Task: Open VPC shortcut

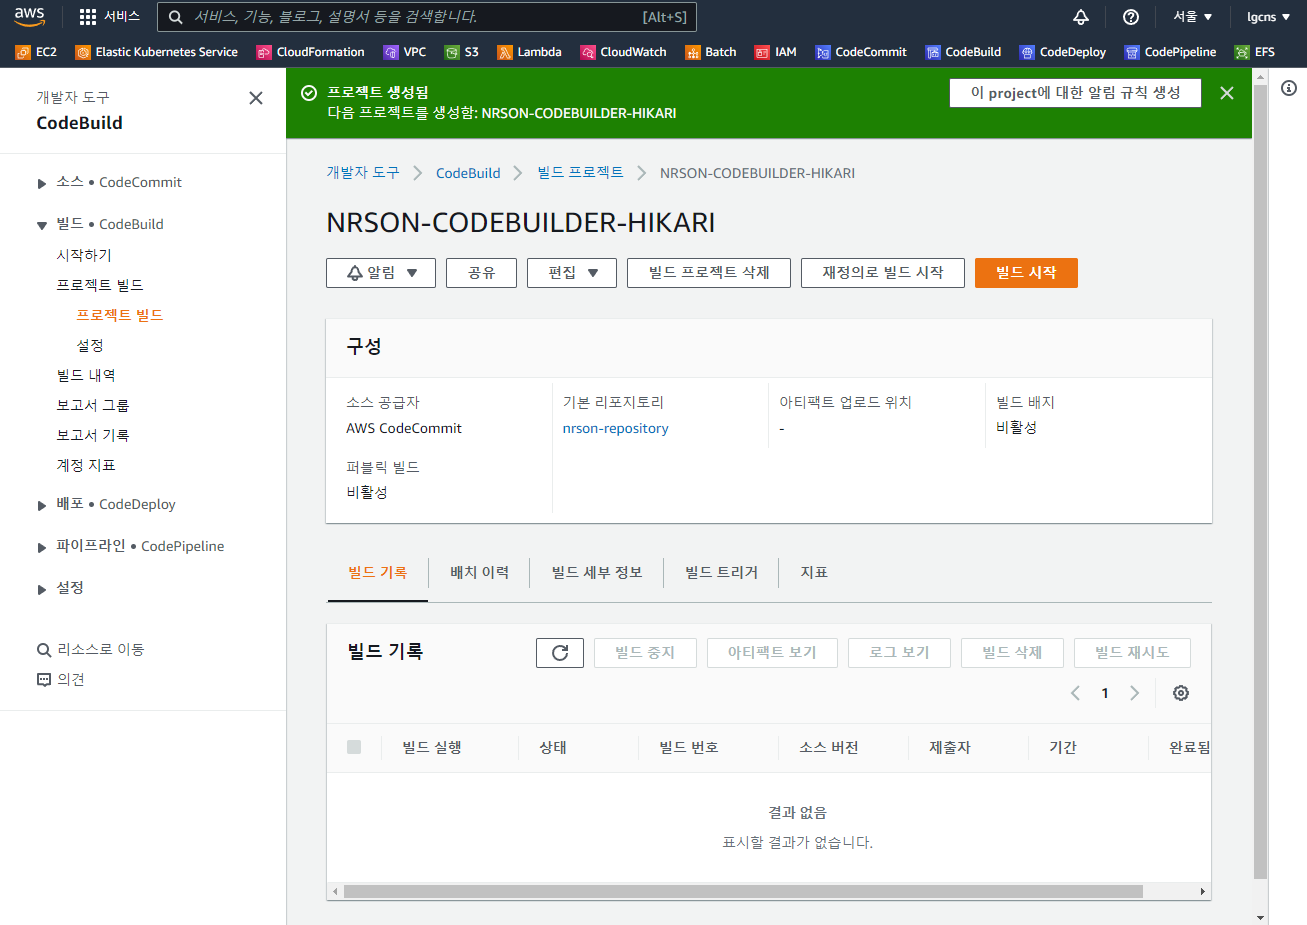Action: click(404, 52)
